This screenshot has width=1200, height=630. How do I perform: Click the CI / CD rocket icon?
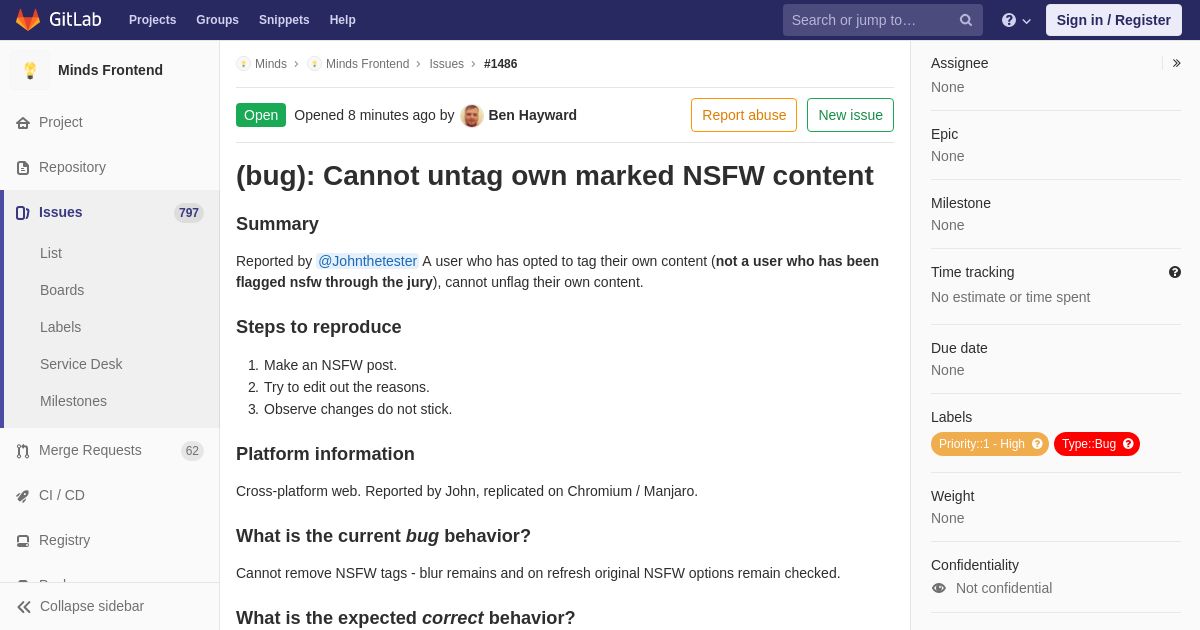(23, 496)
